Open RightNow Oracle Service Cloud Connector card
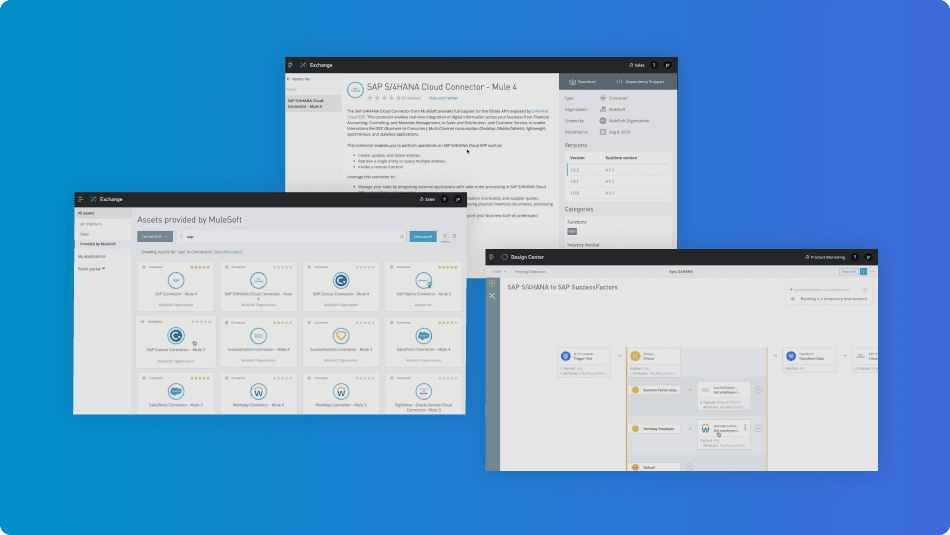Image resolution: width=950 pixels, height=535 pixels. 424,394
